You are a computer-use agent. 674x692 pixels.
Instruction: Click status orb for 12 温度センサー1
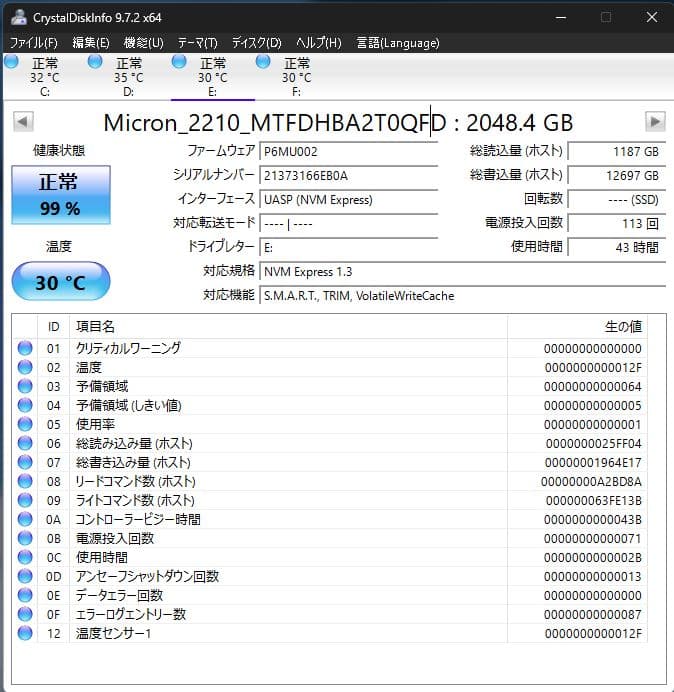click(x=25, y=633)
